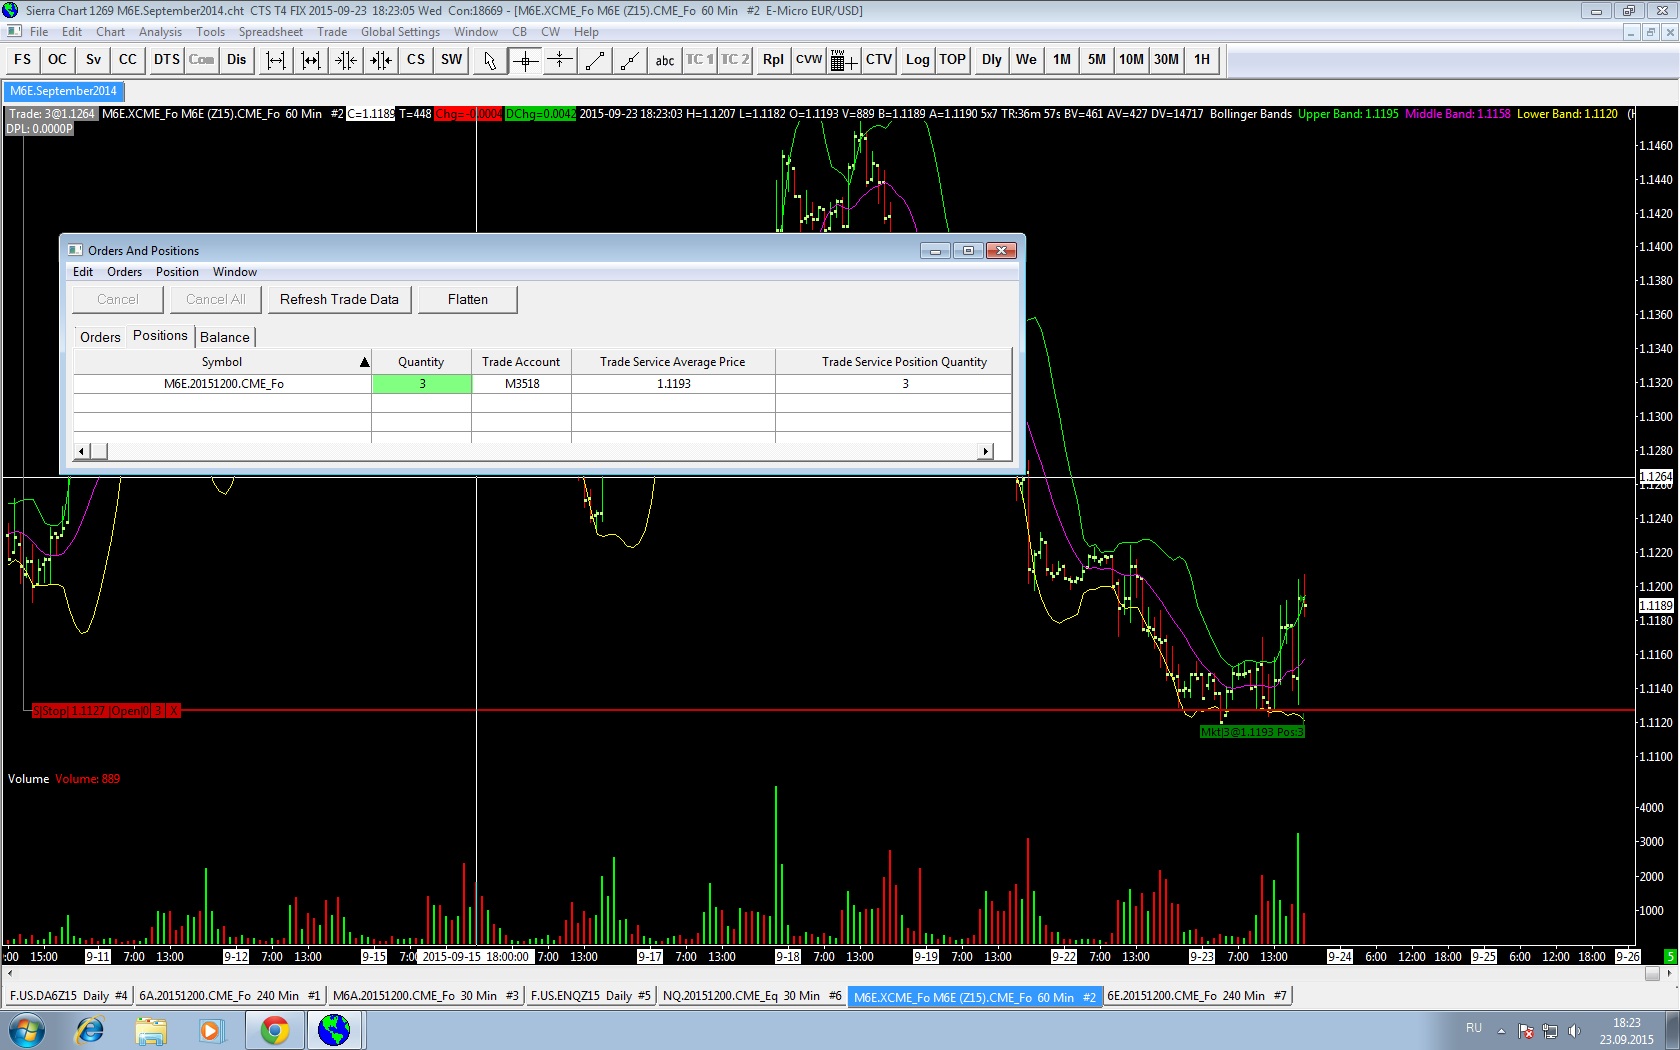Click the RU language indicator in system tray

tap(1474, 1028)
